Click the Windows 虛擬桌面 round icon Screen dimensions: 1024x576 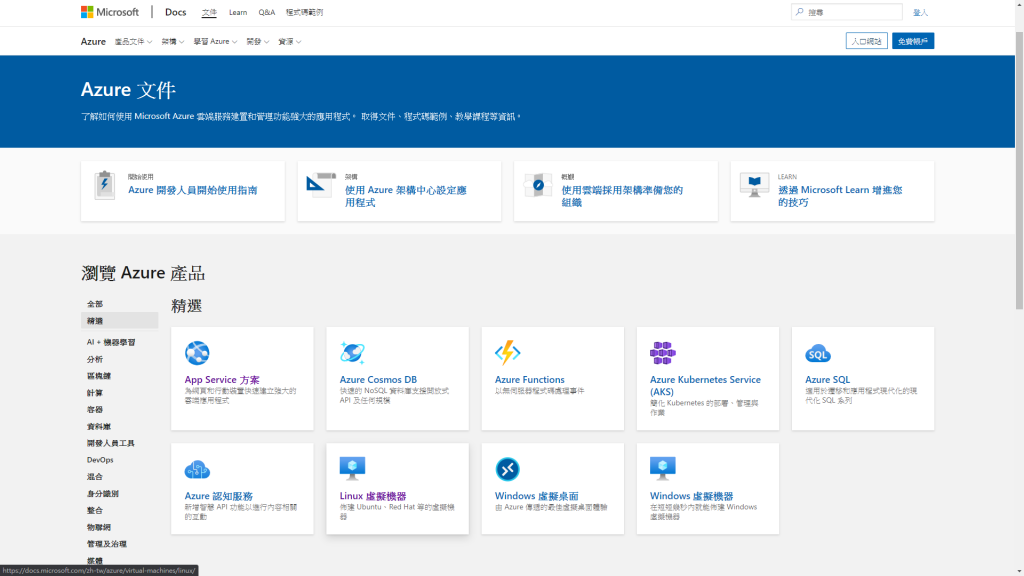click(507, 469)
